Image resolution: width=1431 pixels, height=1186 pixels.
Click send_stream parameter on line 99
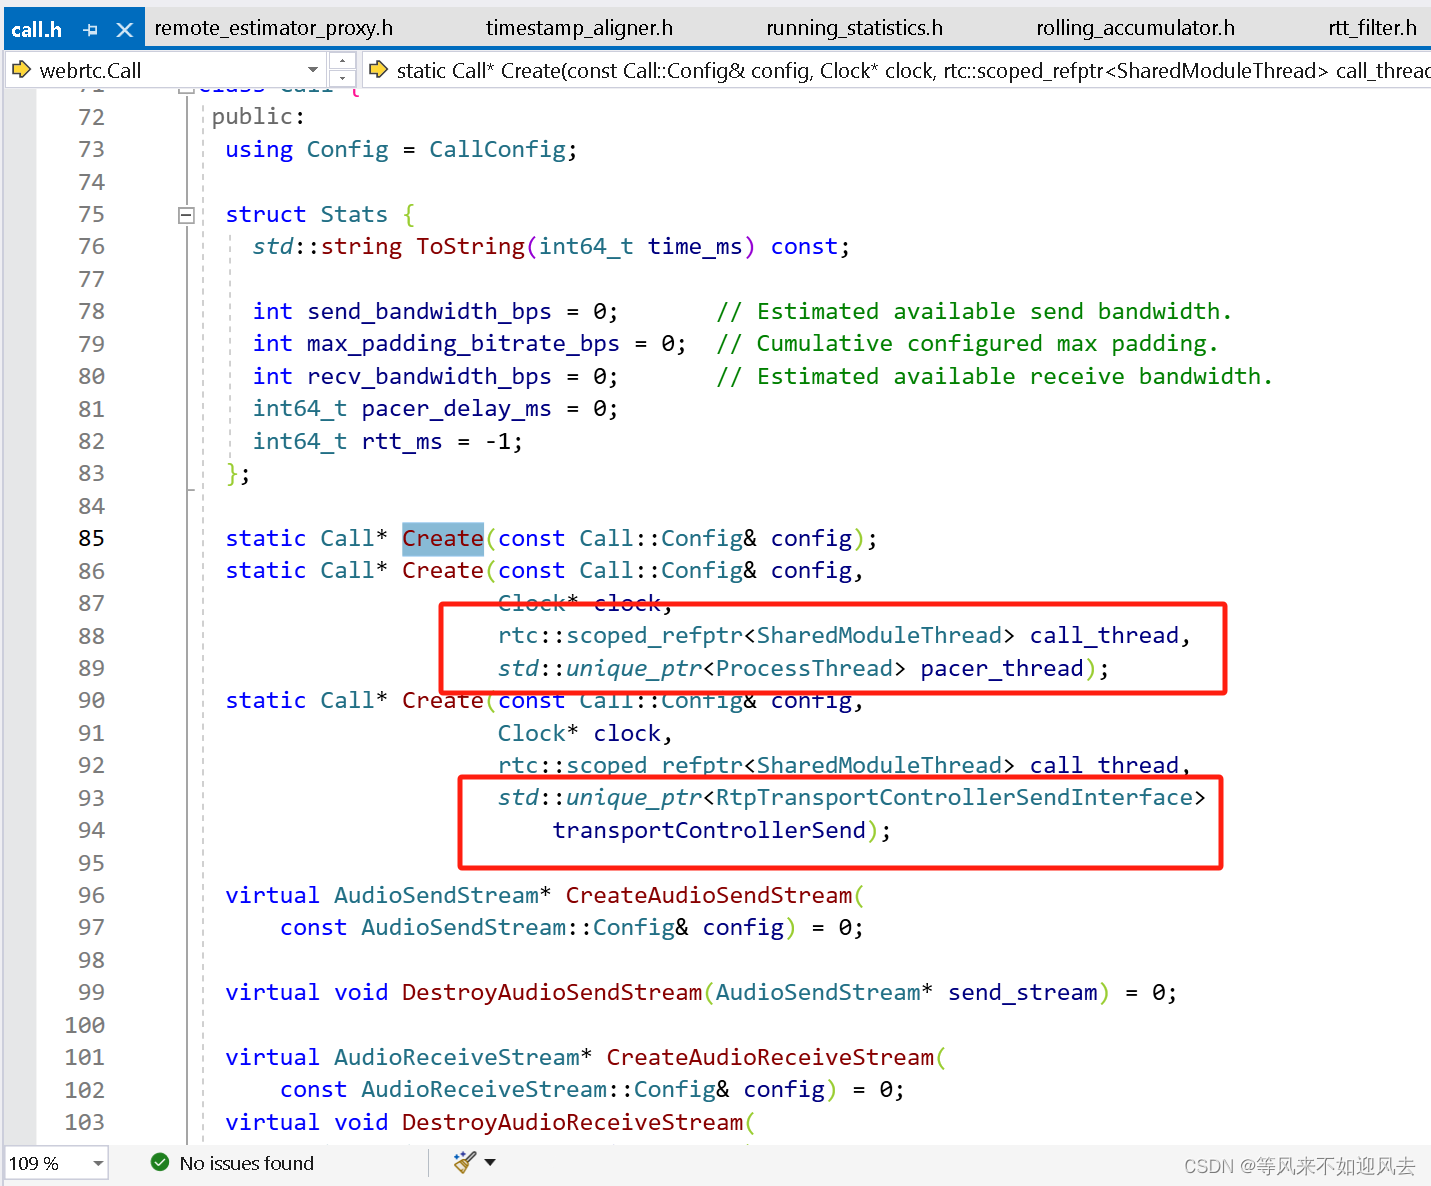pyautogui.click(x=1023, y=992)
